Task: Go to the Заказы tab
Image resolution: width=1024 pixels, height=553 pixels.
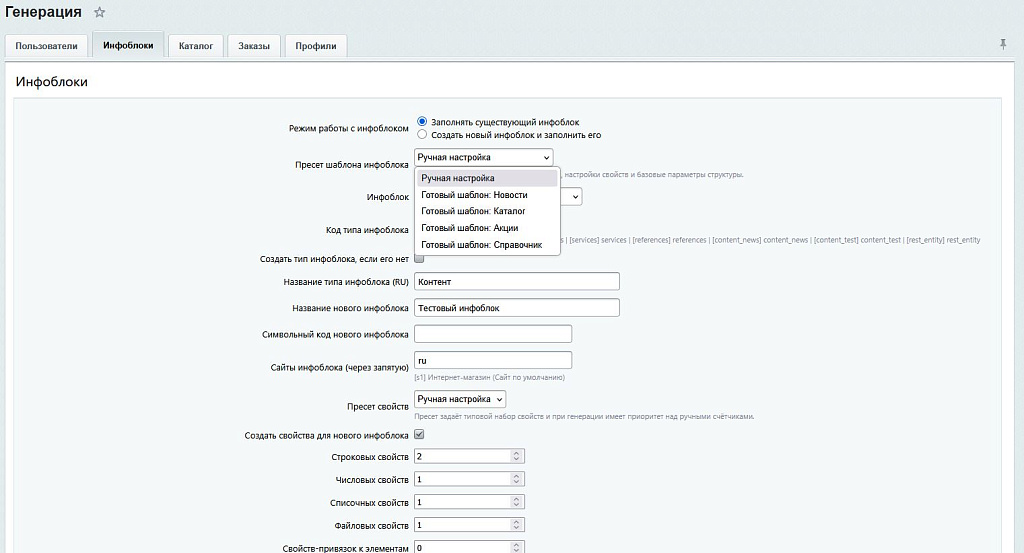Action: pos(254,46)
